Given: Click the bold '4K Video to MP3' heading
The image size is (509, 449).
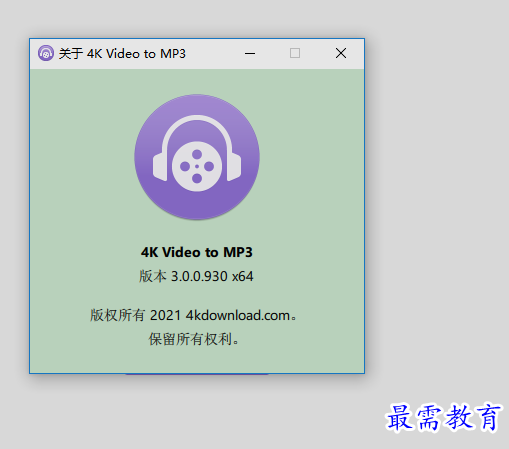Looking at the screenshot, I should pyautogui.click(x=197, y=252).
